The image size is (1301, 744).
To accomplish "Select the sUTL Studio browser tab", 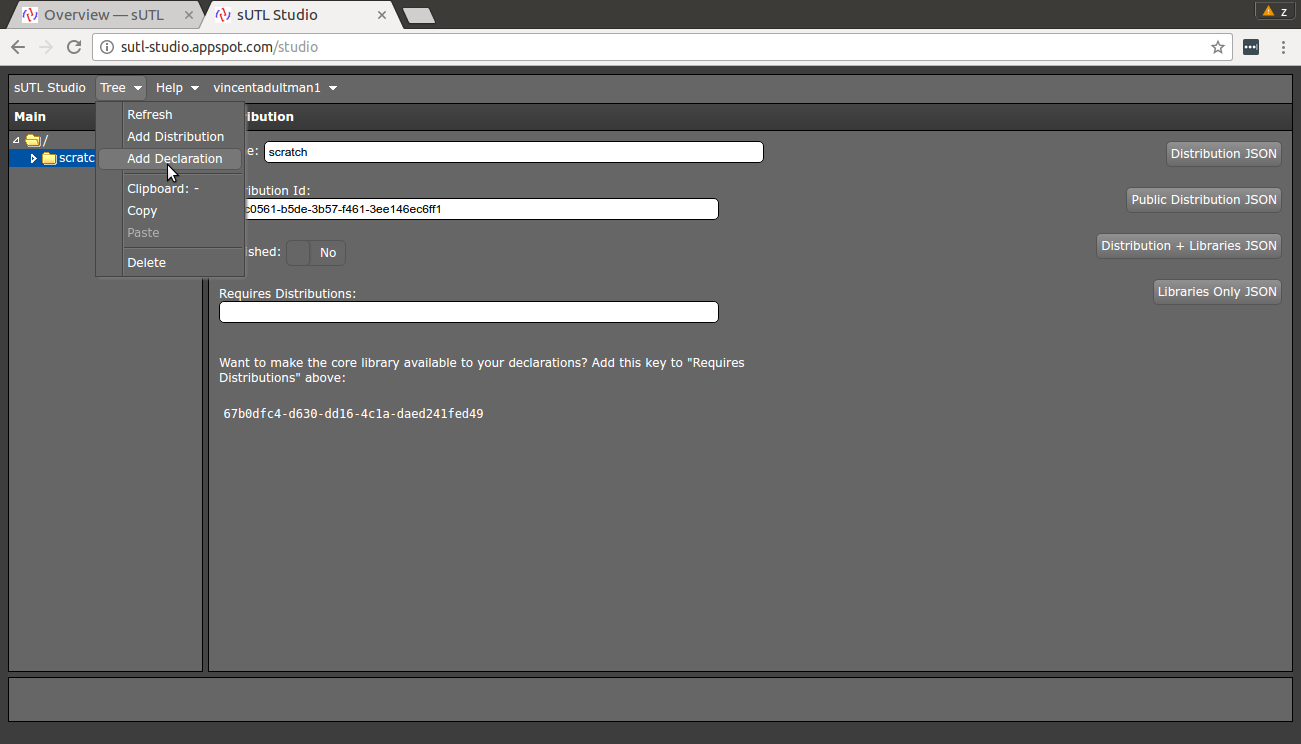I will (298, 15).
